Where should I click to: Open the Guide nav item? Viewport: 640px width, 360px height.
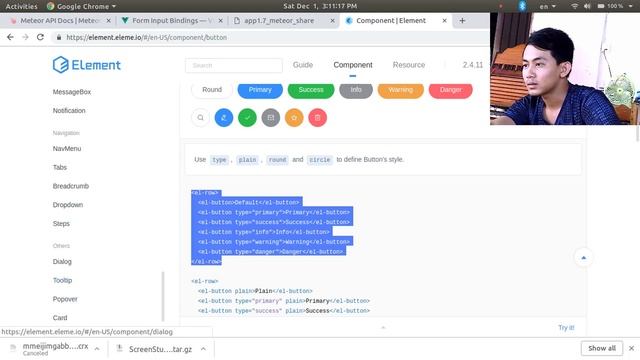(303, 65)
